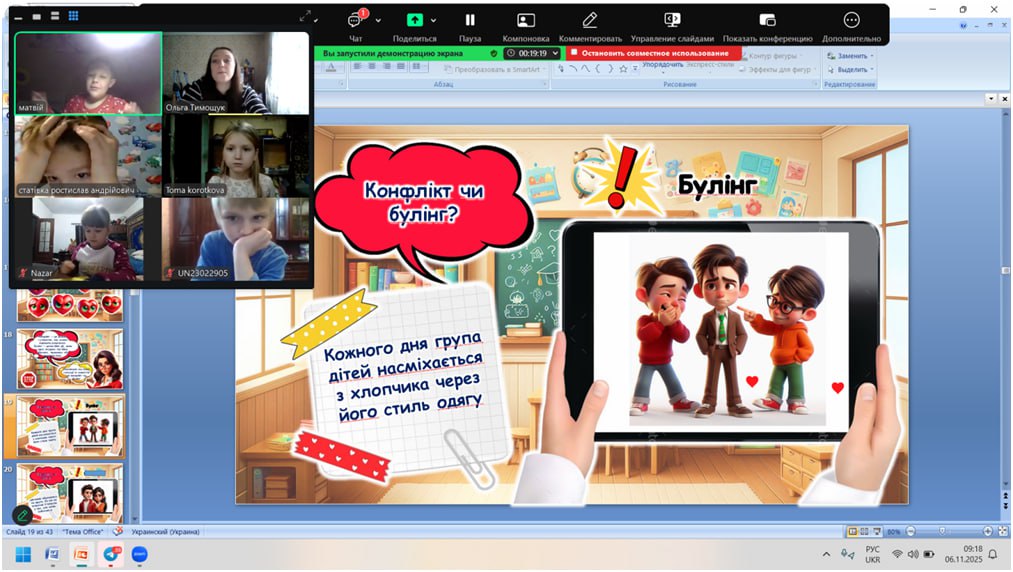The image size is (1013, 572).
Task: Open Windows Start menu
Action: pos(22,554)
